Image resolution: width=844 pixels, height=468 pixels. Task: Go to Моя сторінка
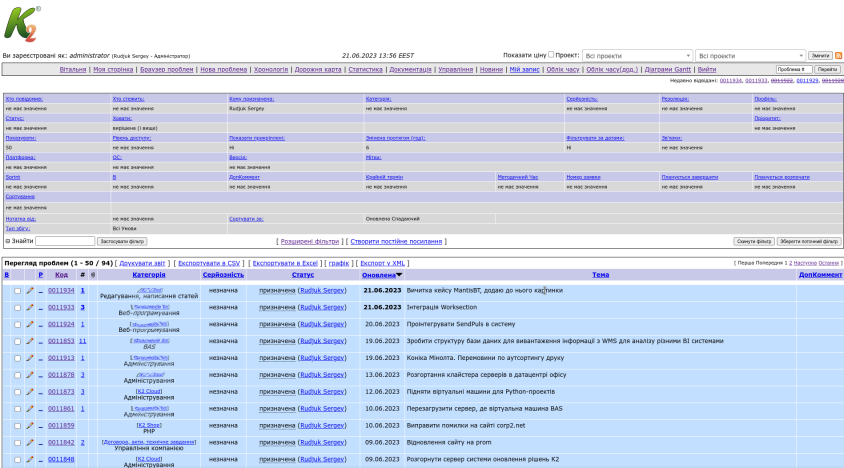(113, 69)
